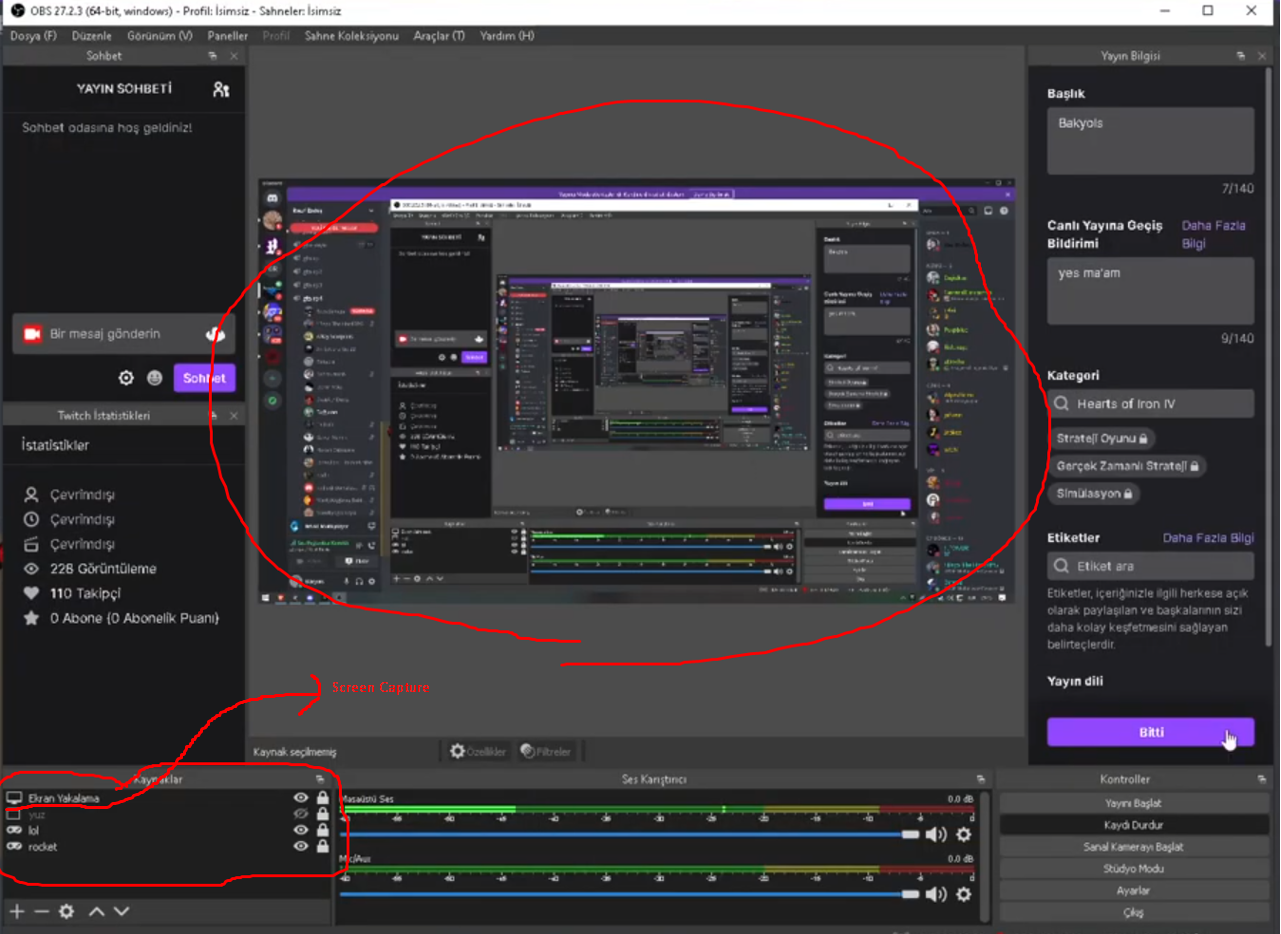The image size is (1281, 934).
Task: Click the Masaüstü Ses volume slider
Action: [x=631, y=834]
